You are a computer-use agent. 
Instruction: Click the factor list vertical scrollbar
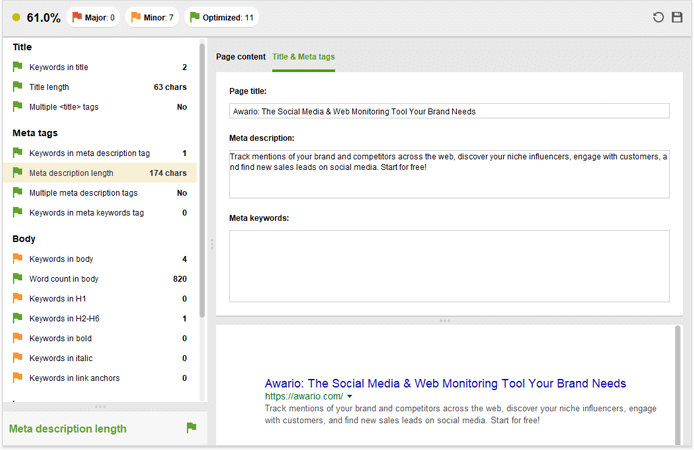click(202, 181)
